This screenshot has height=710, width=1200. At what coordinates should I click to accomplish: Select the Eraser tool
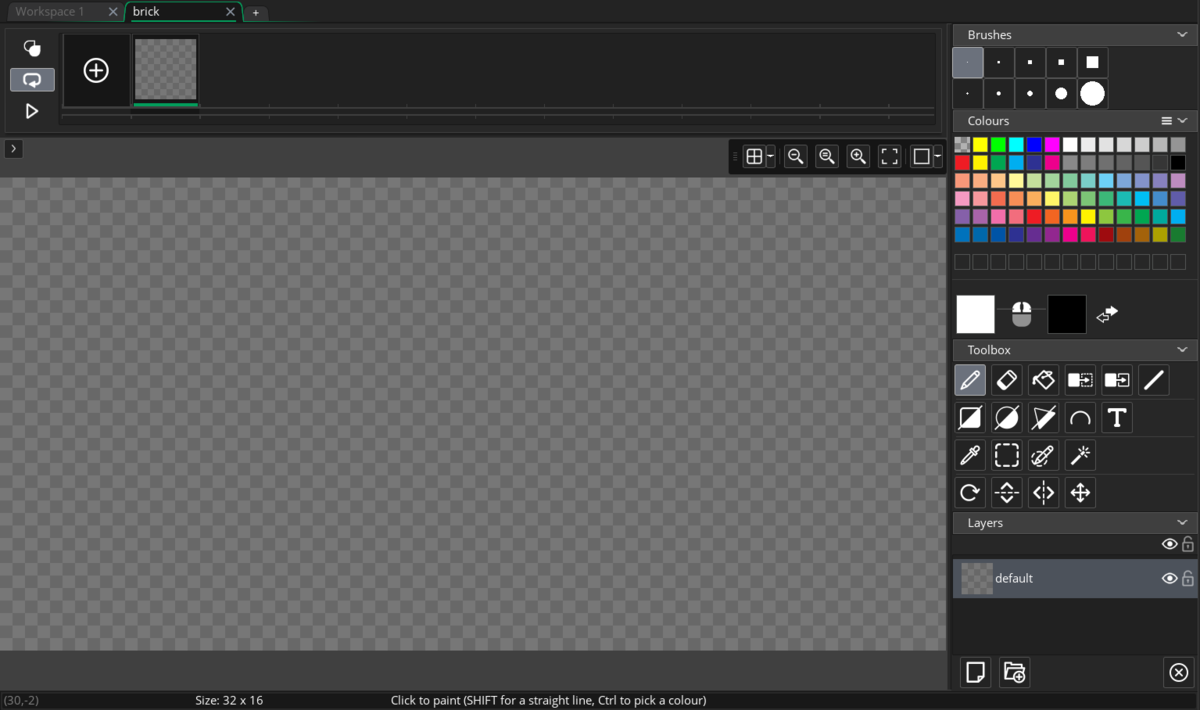pyautogui.click(x=1007, y=380)
